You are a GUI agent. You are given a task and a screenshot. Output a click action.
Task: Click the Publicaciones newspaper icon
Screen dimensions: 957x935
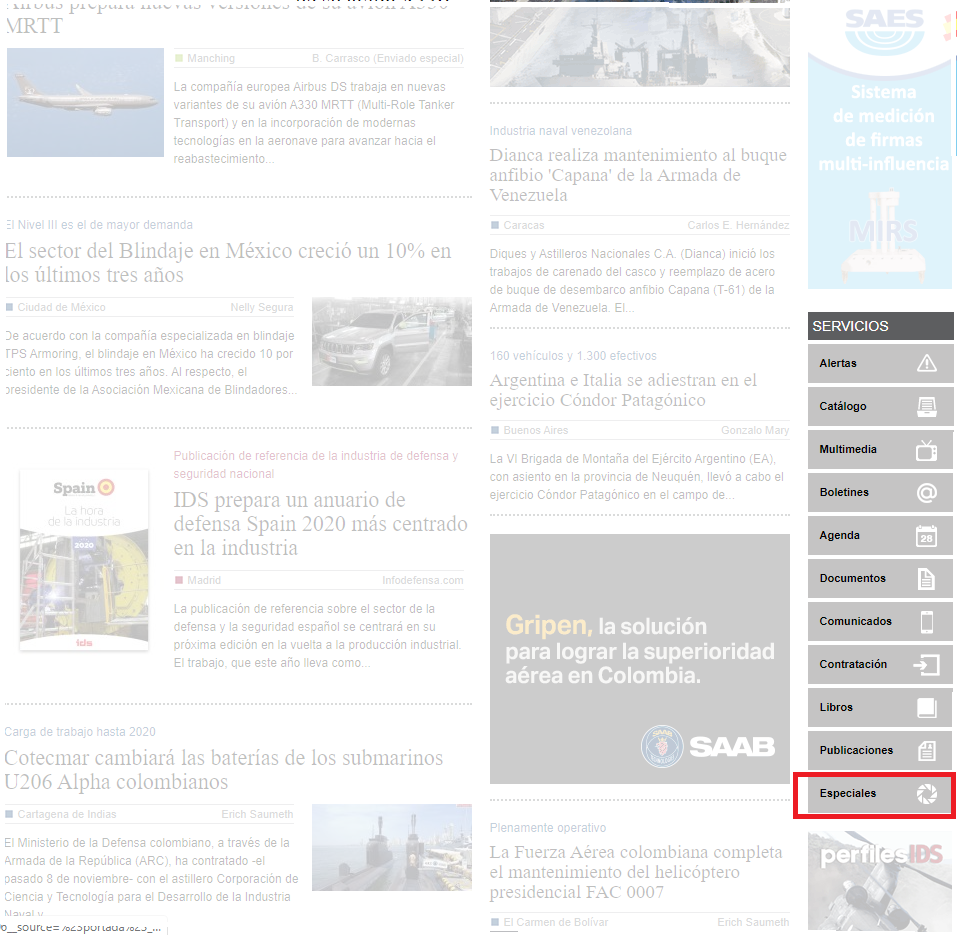[x=926, y=750]
